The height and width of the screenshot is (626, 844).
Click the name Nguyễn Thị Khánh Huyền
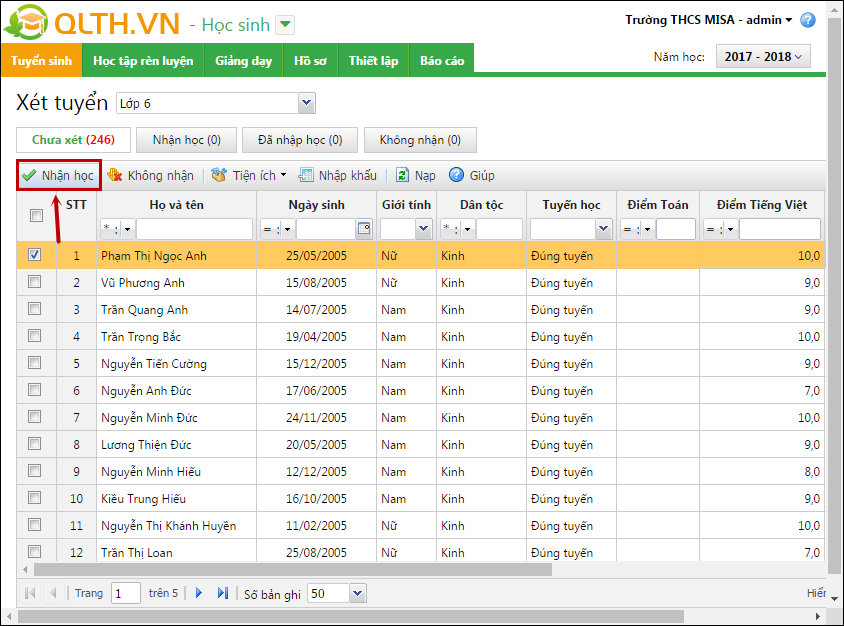click(168, 525)
